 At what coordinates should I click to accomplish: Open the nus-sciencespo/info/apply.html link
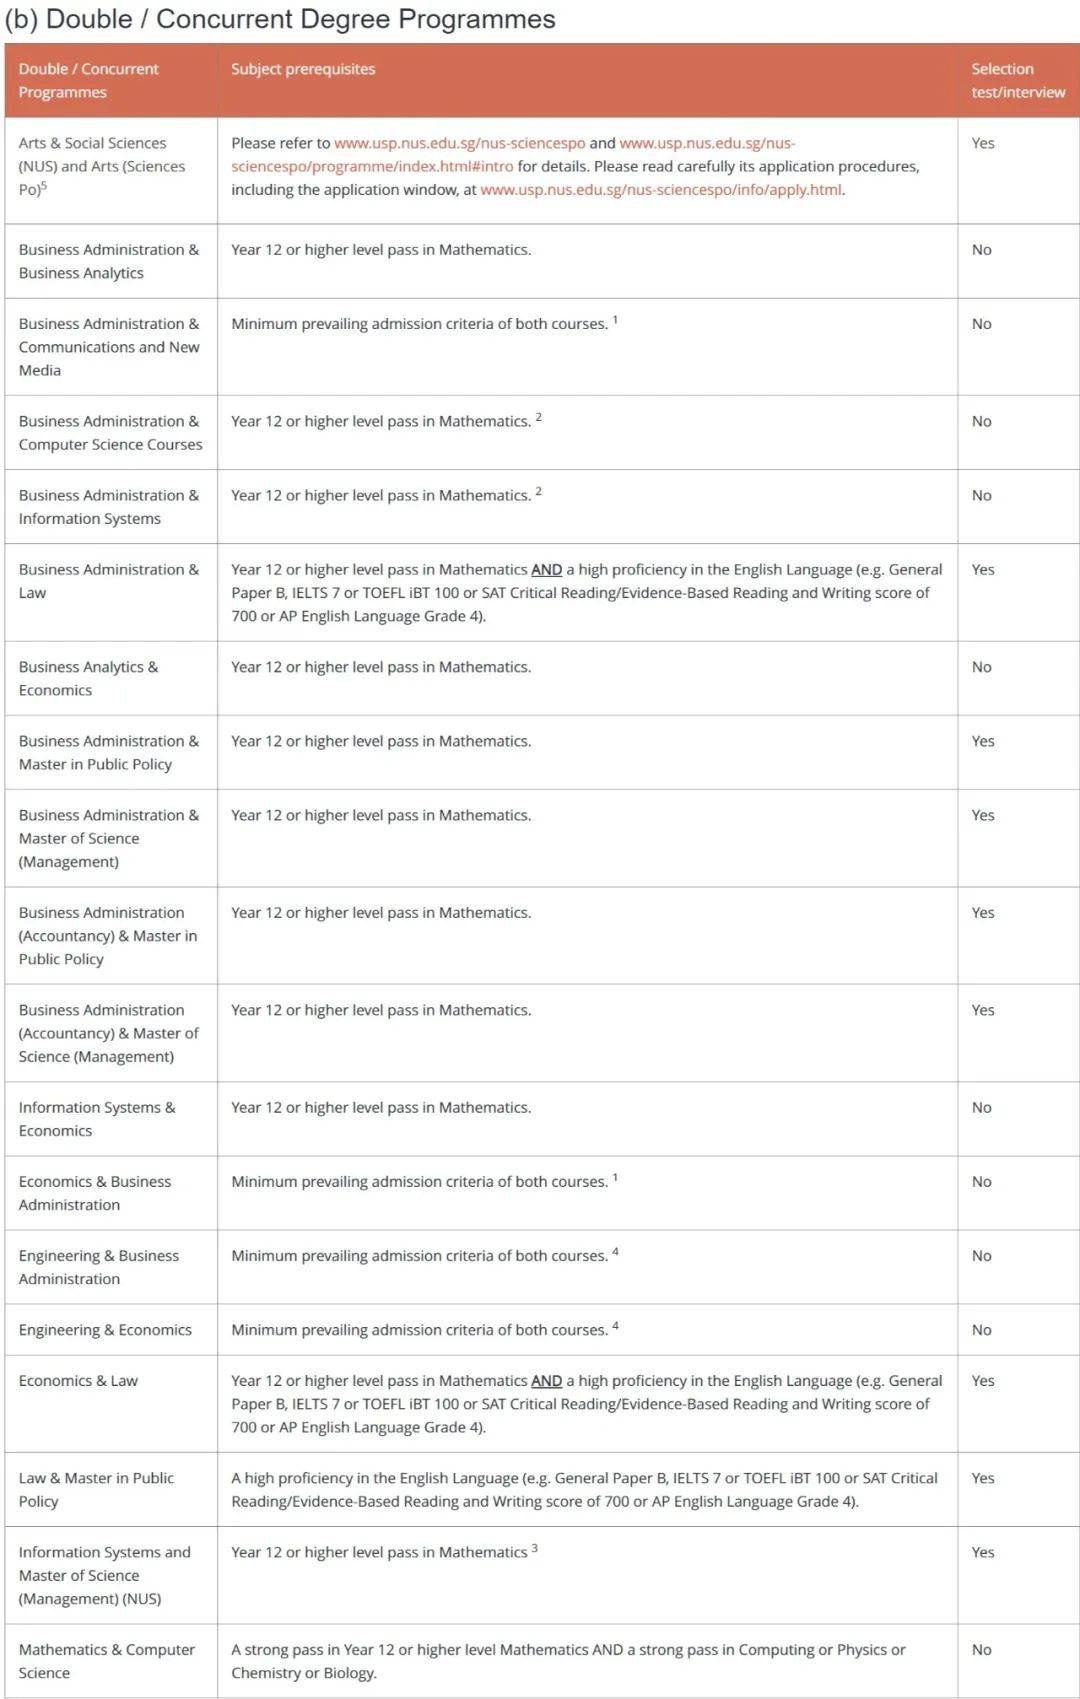click(661, 189)
